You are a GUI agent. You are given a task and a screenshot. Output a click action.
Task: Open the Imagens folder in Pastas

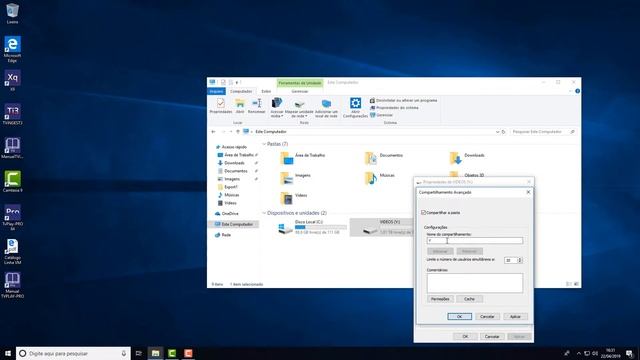click(x=296, y=178)
